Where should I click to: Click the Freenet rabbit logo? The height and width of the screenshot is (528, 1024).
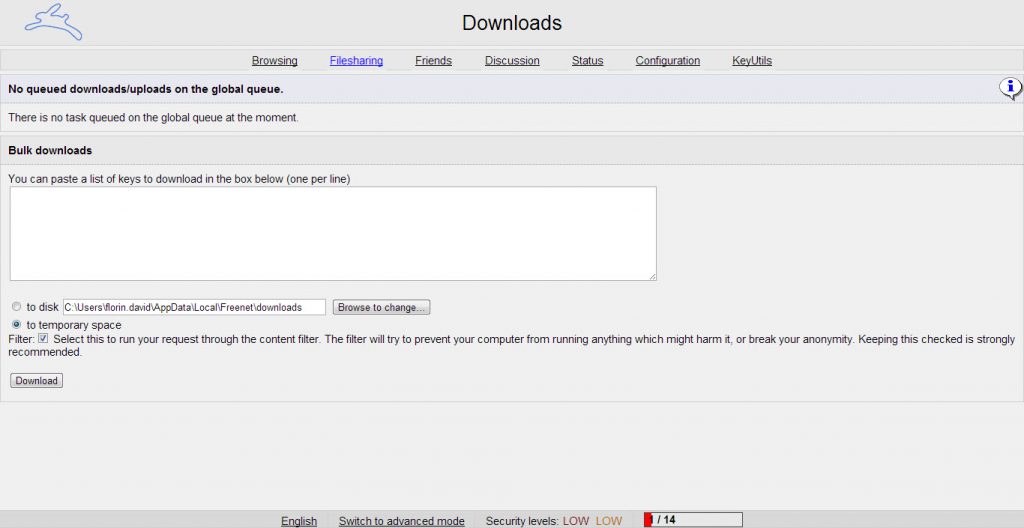coord(54,22)
